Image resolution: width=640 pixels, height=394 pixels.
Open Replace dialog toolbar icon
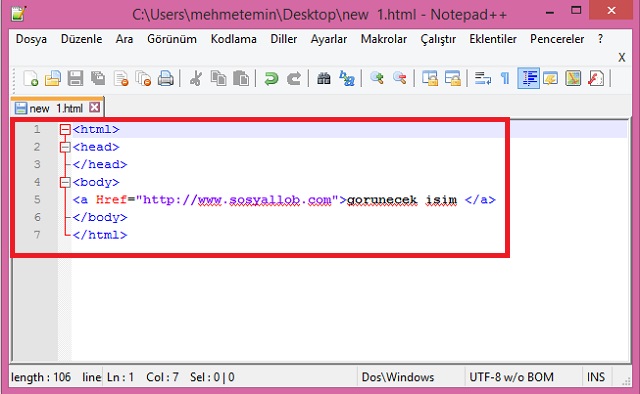347,78
